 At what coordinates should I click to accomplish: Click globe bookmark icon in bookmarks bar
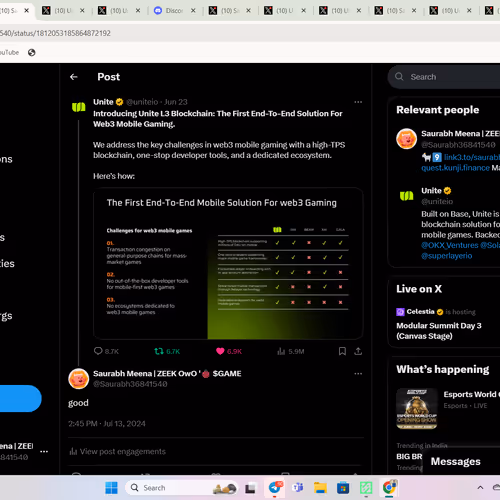(32, 52)
